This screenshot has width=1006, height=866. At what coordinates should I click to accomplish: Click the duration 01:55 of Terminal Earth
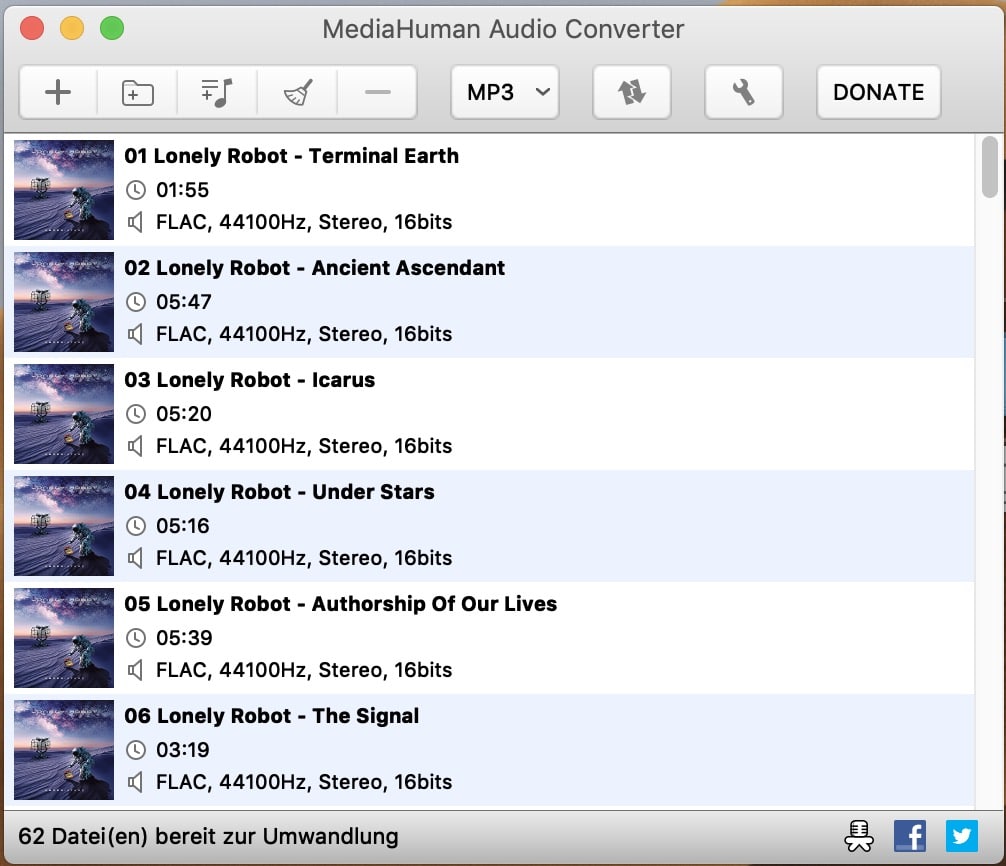[x=182, y=190]
